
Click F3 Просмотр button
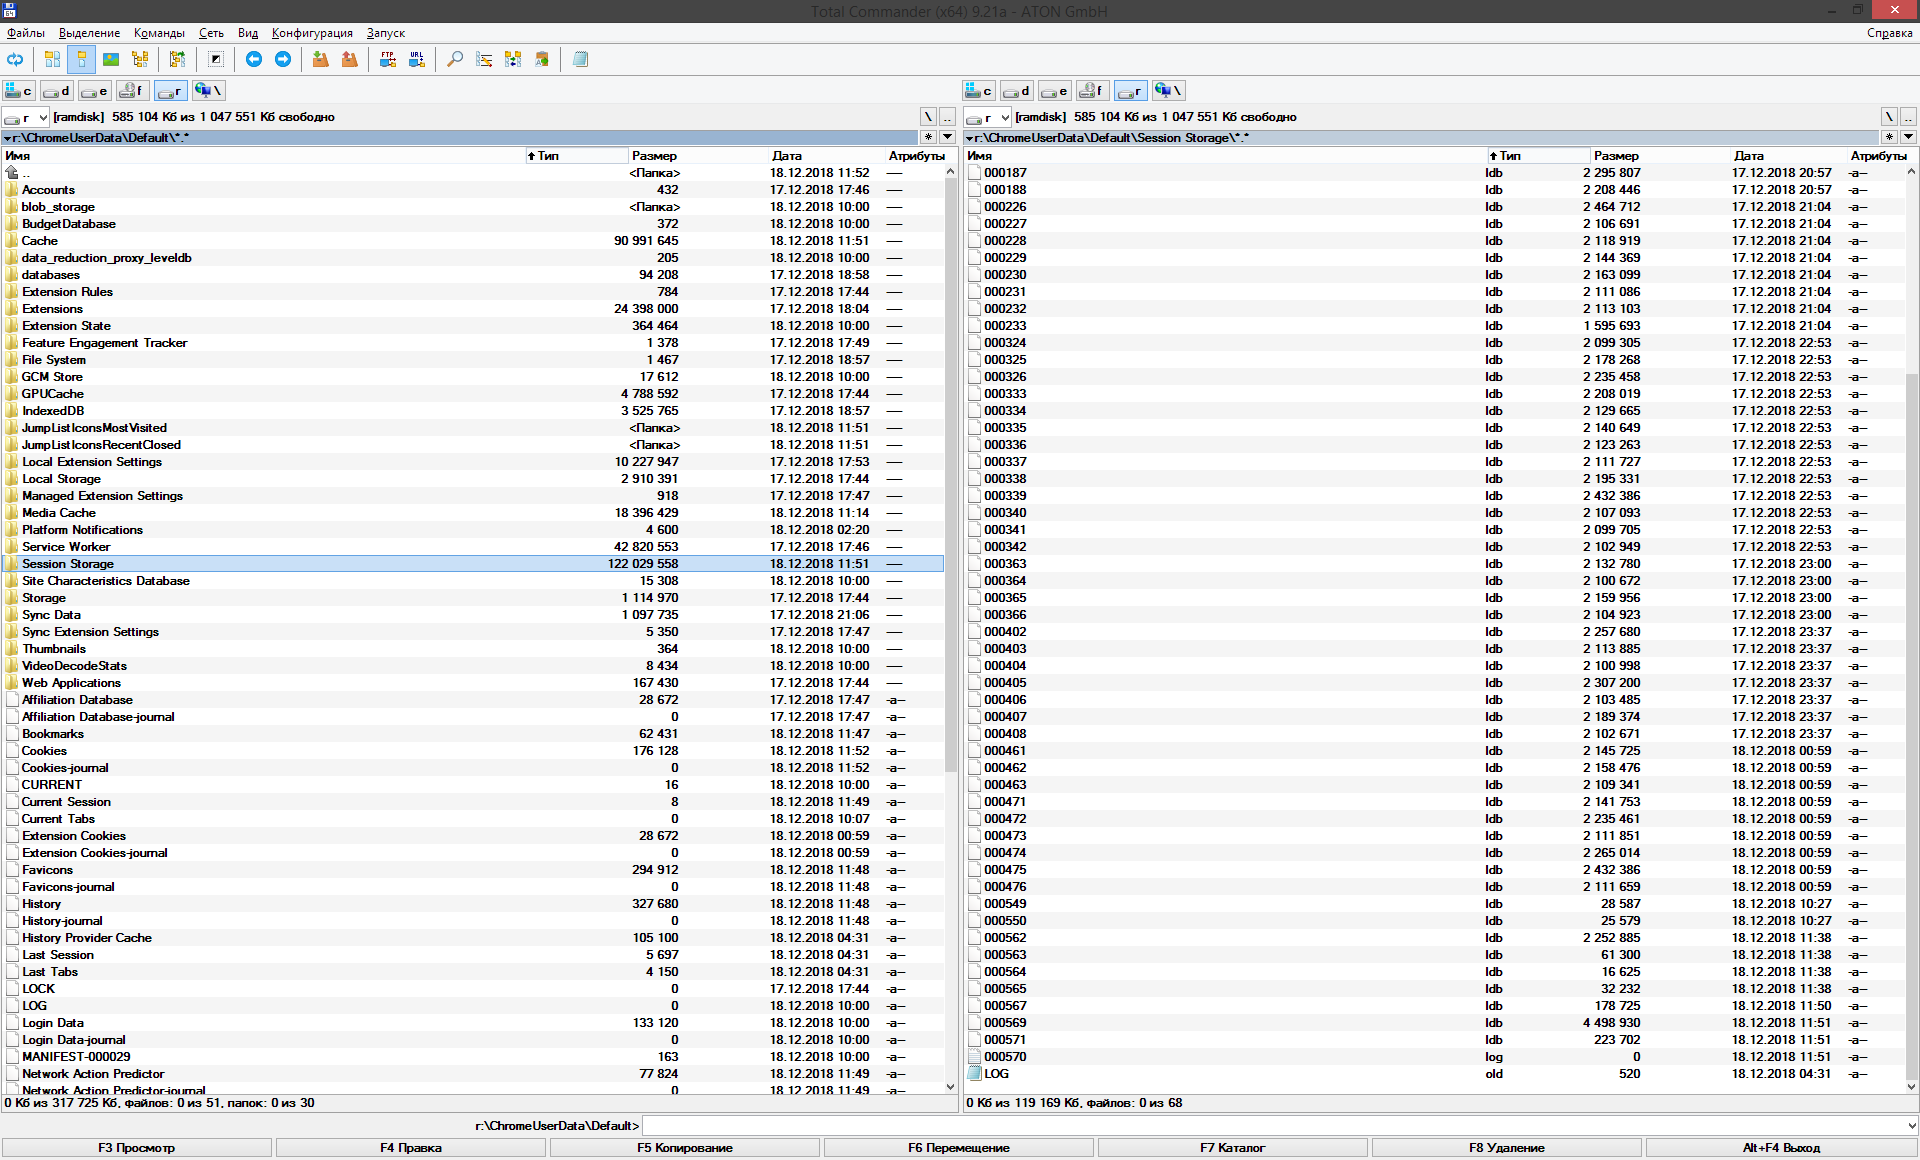click(x=136, y=1148)
